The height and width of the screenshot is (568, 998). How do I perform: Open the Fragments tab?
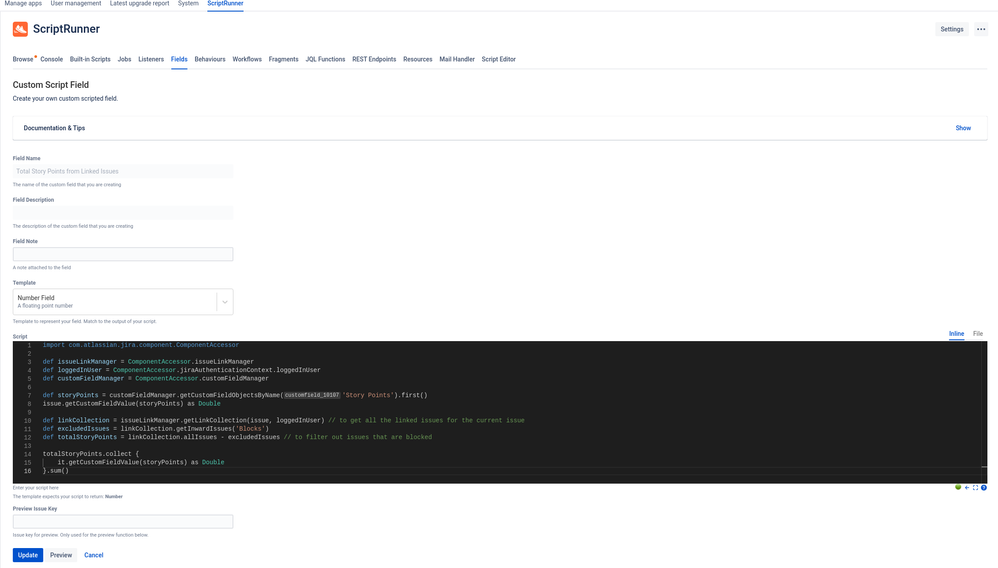tap(283, 59)
